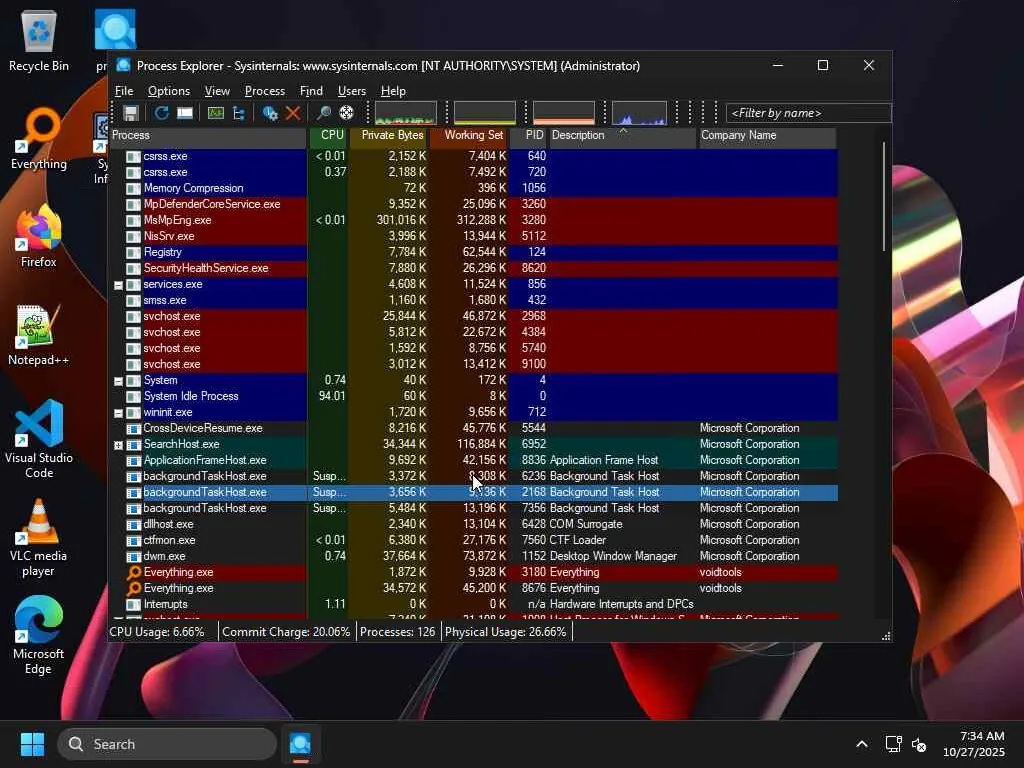Viewport: 1024px width, 768px height.
Task: Click svchost.exe row with PID 2968
Action: pos(473,316)
